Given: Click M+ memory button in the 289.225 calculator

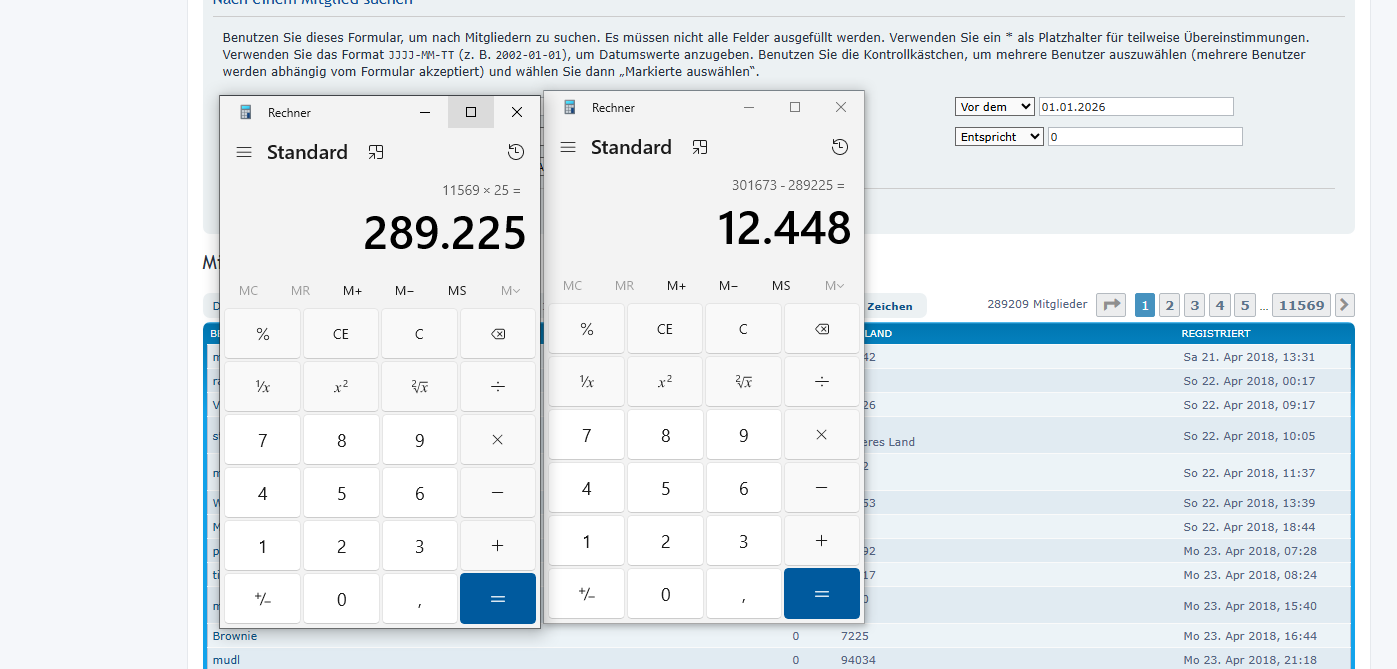Looking at the screenshot, I should [352, 291].
